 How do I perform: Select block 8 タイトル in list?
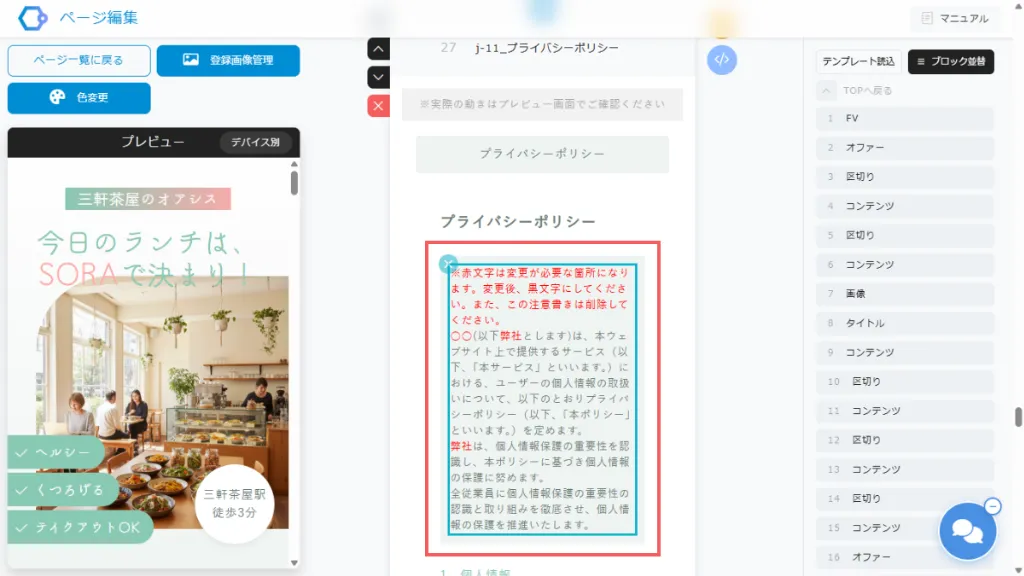click(905, 323)
